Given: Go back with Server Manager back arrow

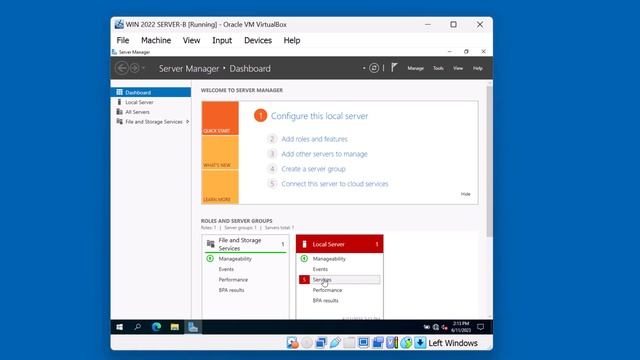Looking at the screenshot, I should point(122,68).
